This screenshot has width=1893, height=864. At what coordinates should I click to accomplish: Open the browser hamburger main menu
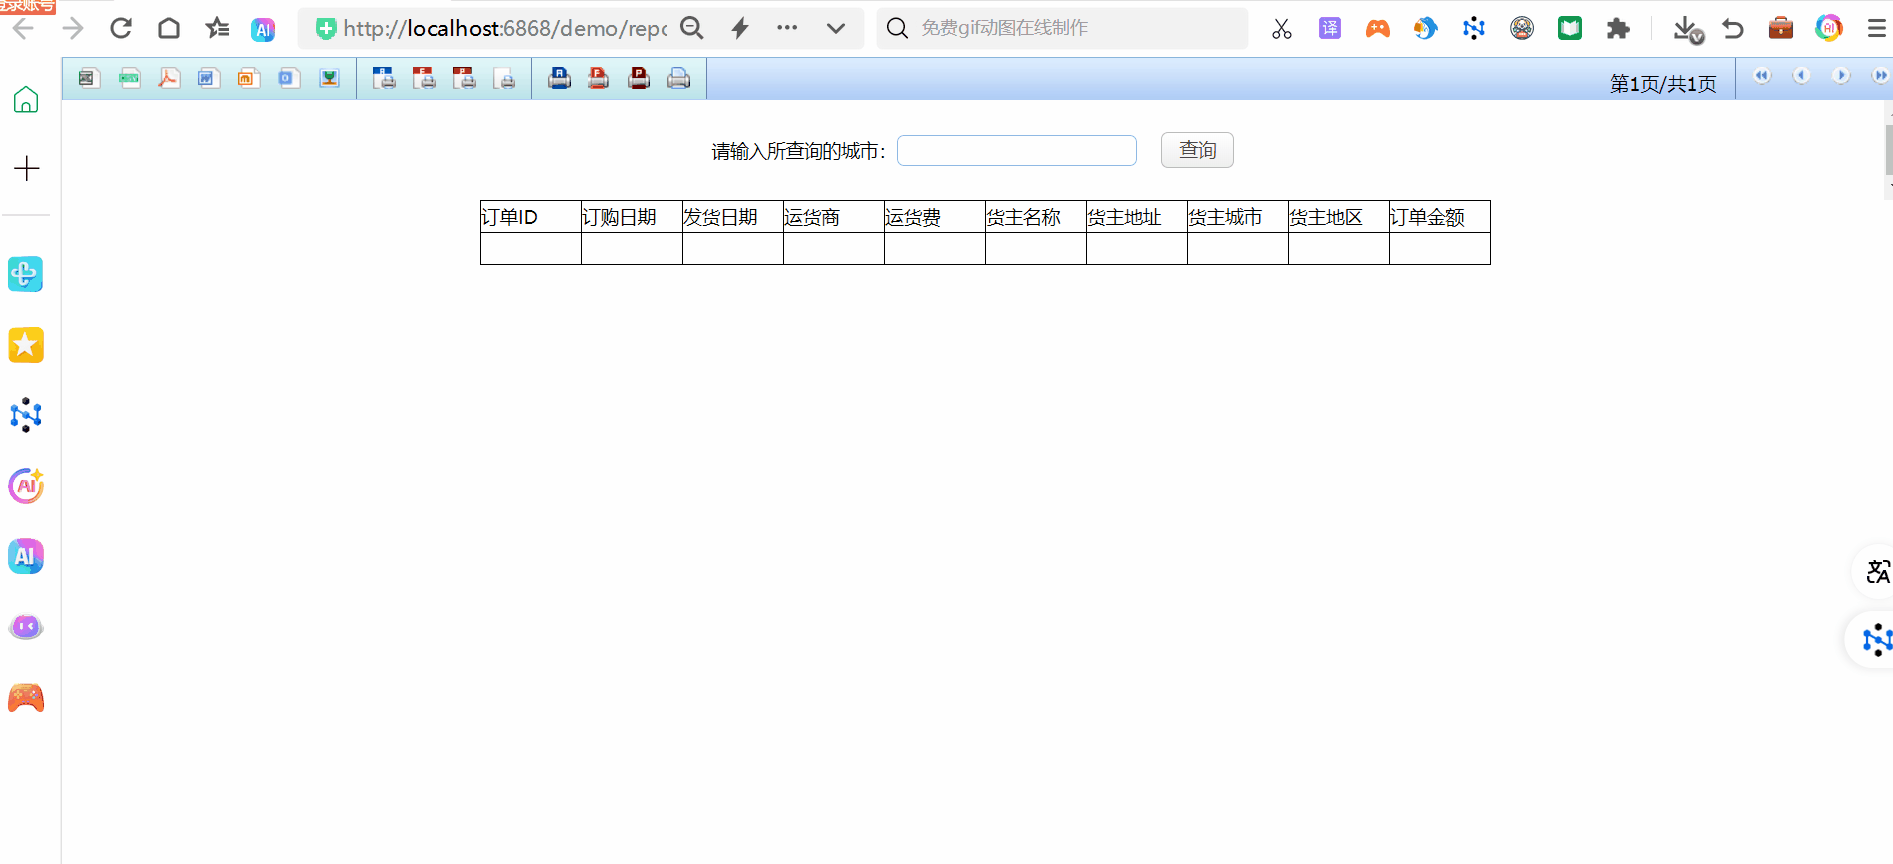point(1876,28)
